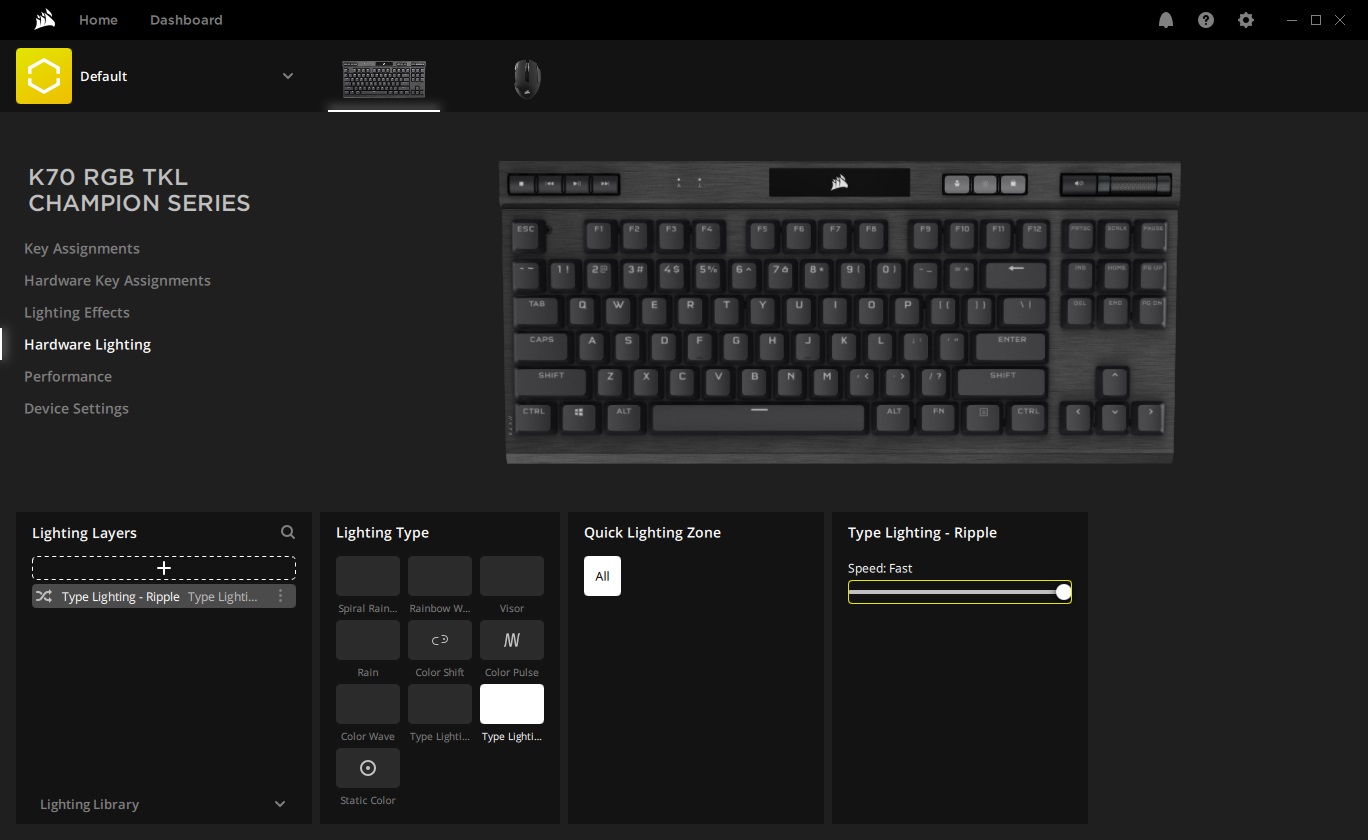Click the keyboard's profile switch button

click(957, 184)
